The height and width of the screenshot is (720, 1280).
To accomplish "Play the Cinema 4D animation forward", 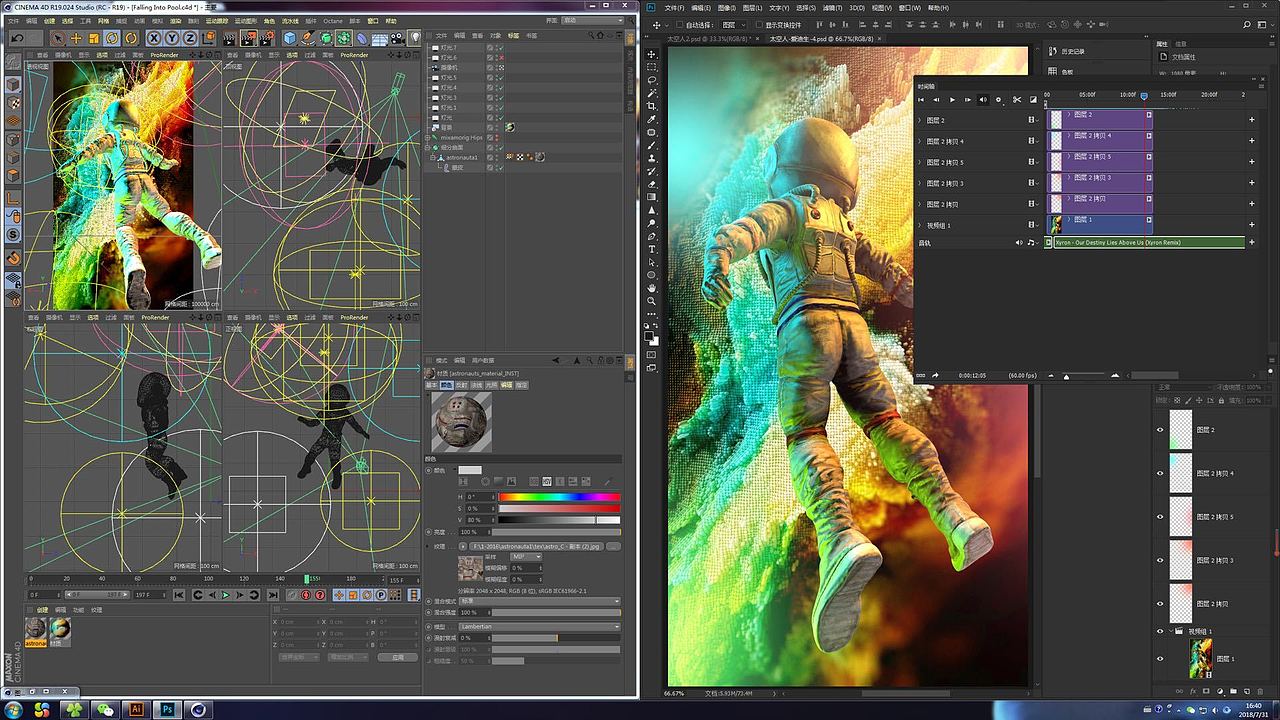I will [226, 595].
